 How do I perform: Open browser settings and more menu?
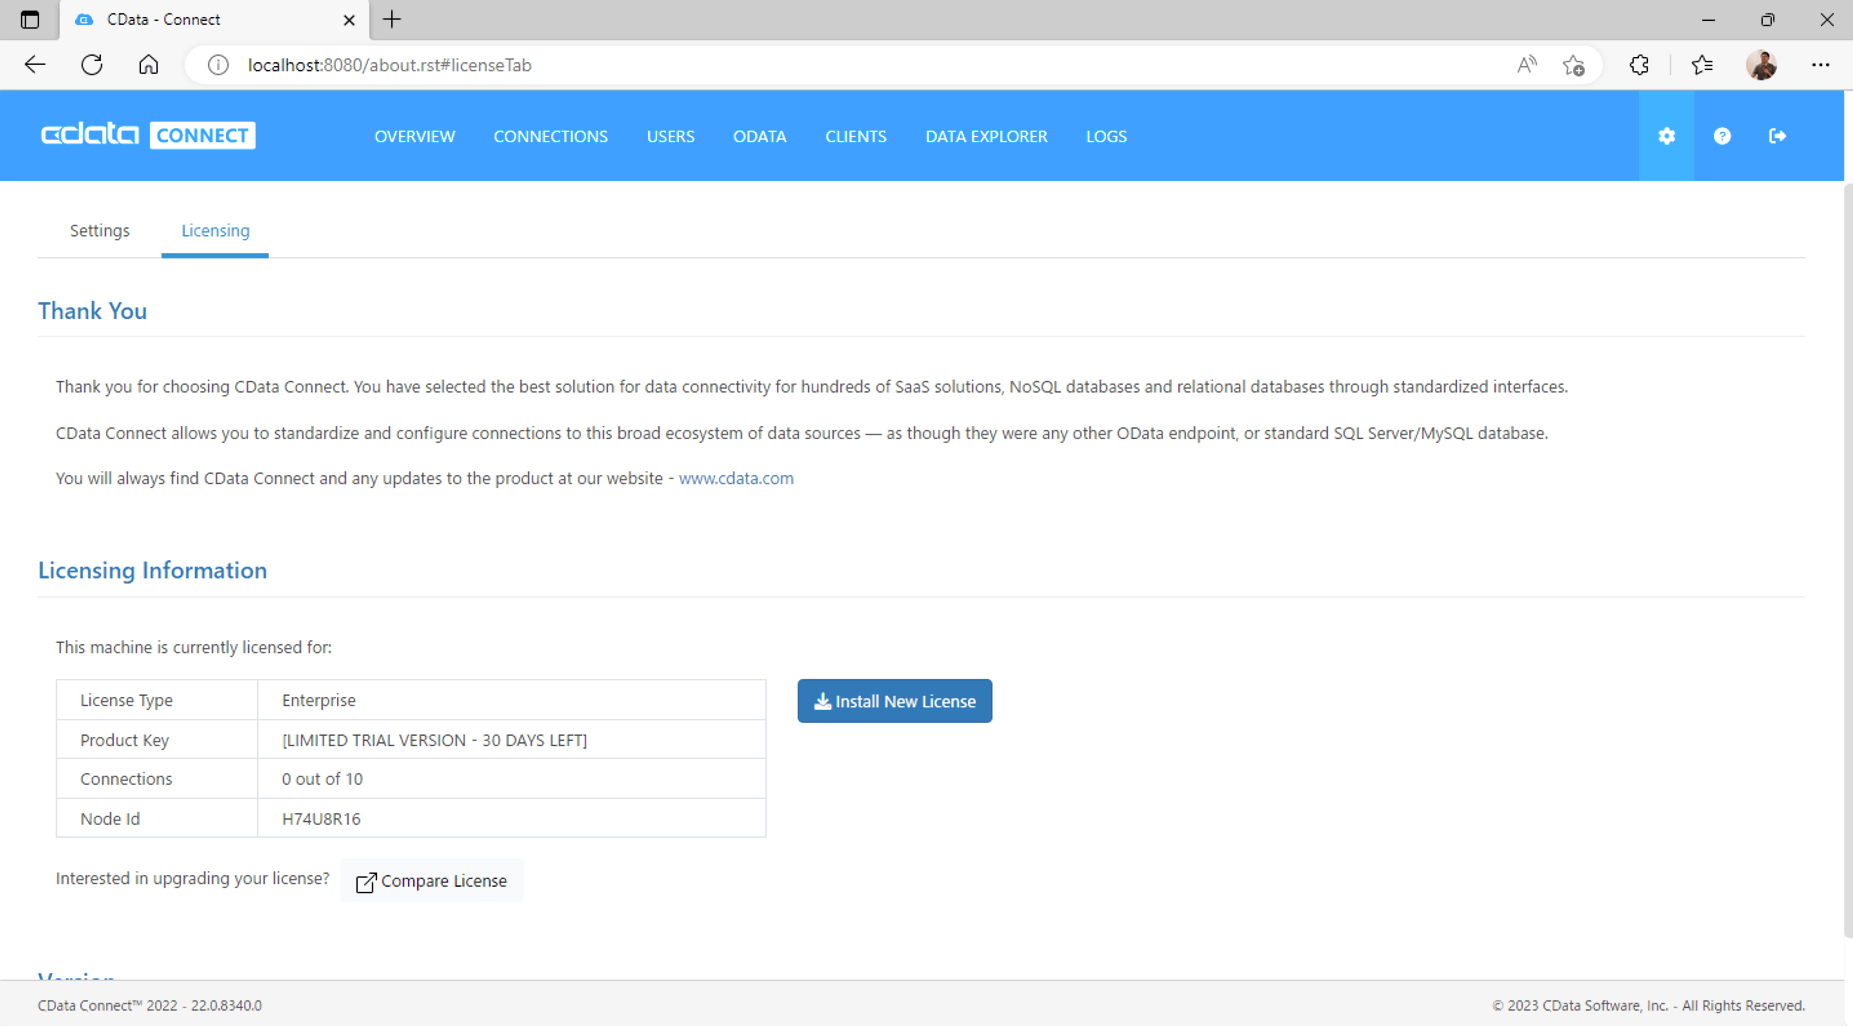pyautogui.click(x=1820, y=65)
